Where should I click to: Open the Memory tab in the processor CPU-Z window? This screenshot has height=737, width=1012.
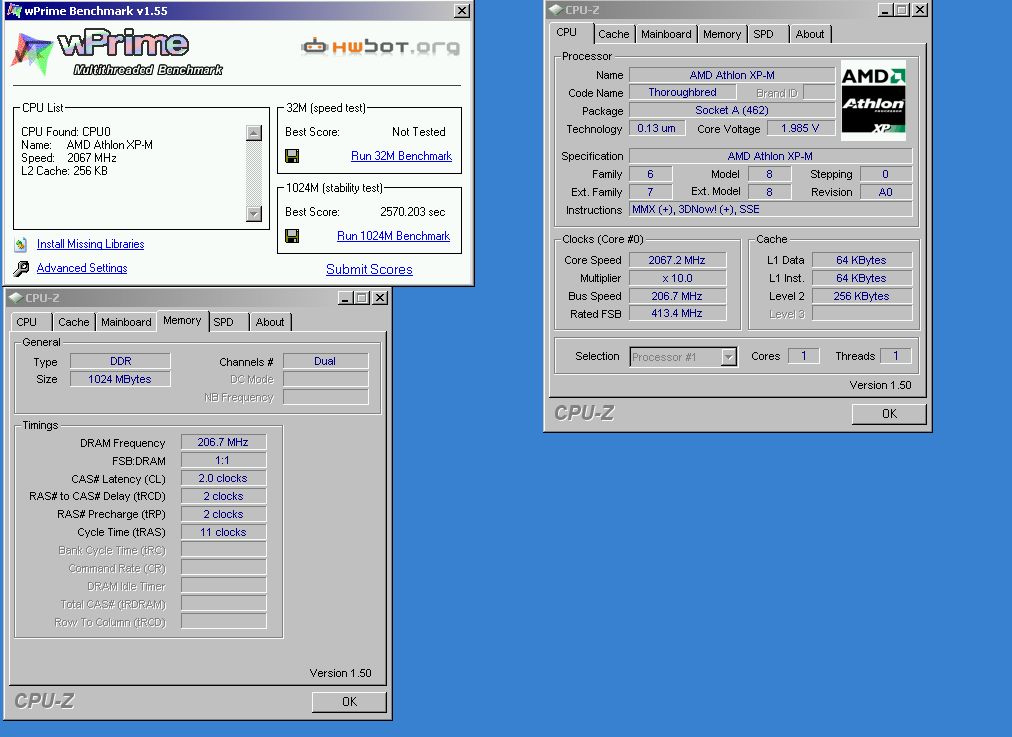722,34
